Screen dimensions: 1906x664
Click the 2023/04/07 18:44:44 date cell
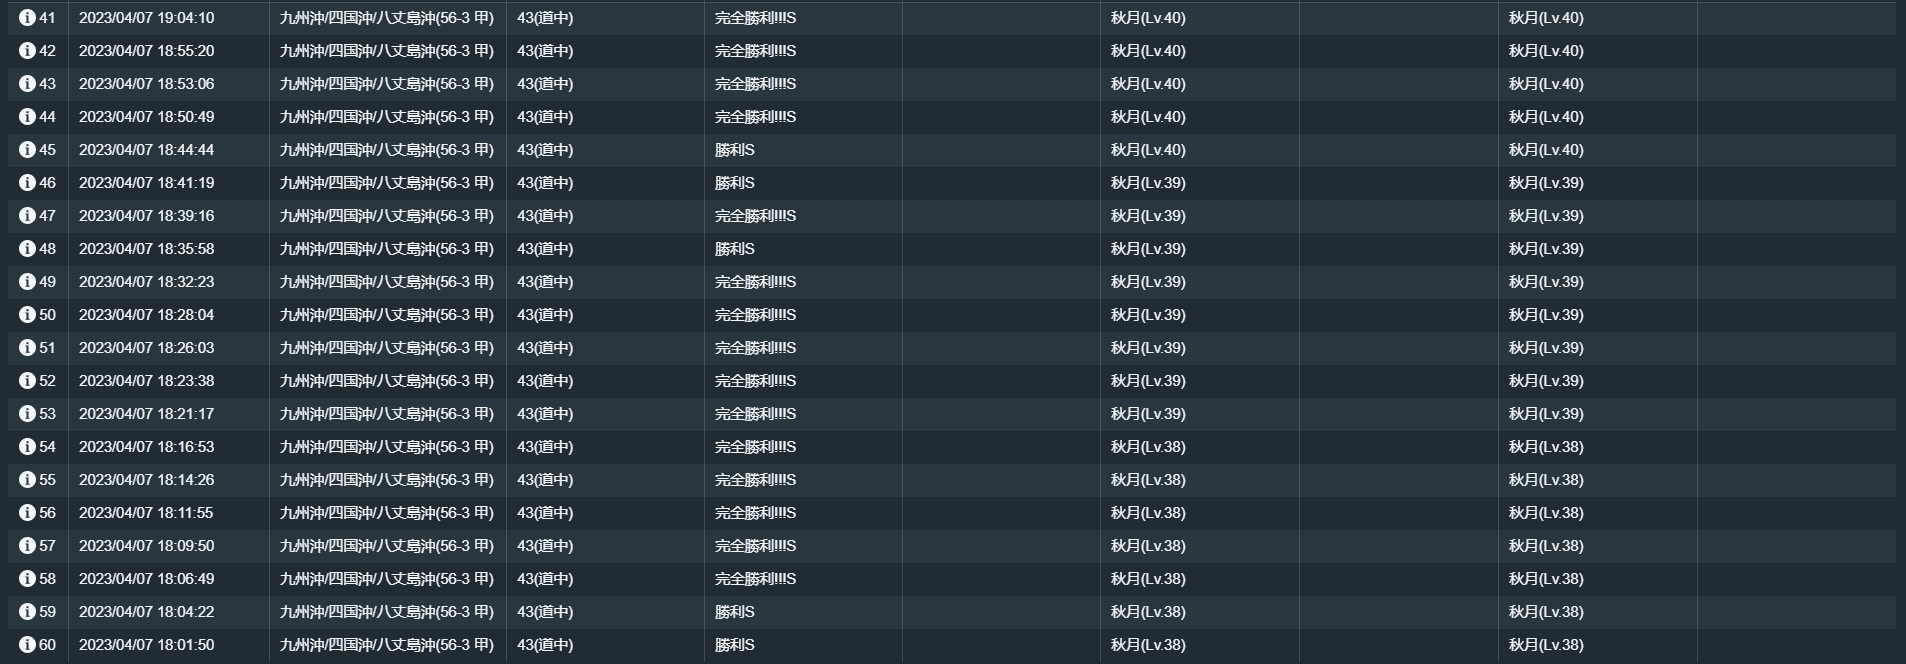[146, 150]
